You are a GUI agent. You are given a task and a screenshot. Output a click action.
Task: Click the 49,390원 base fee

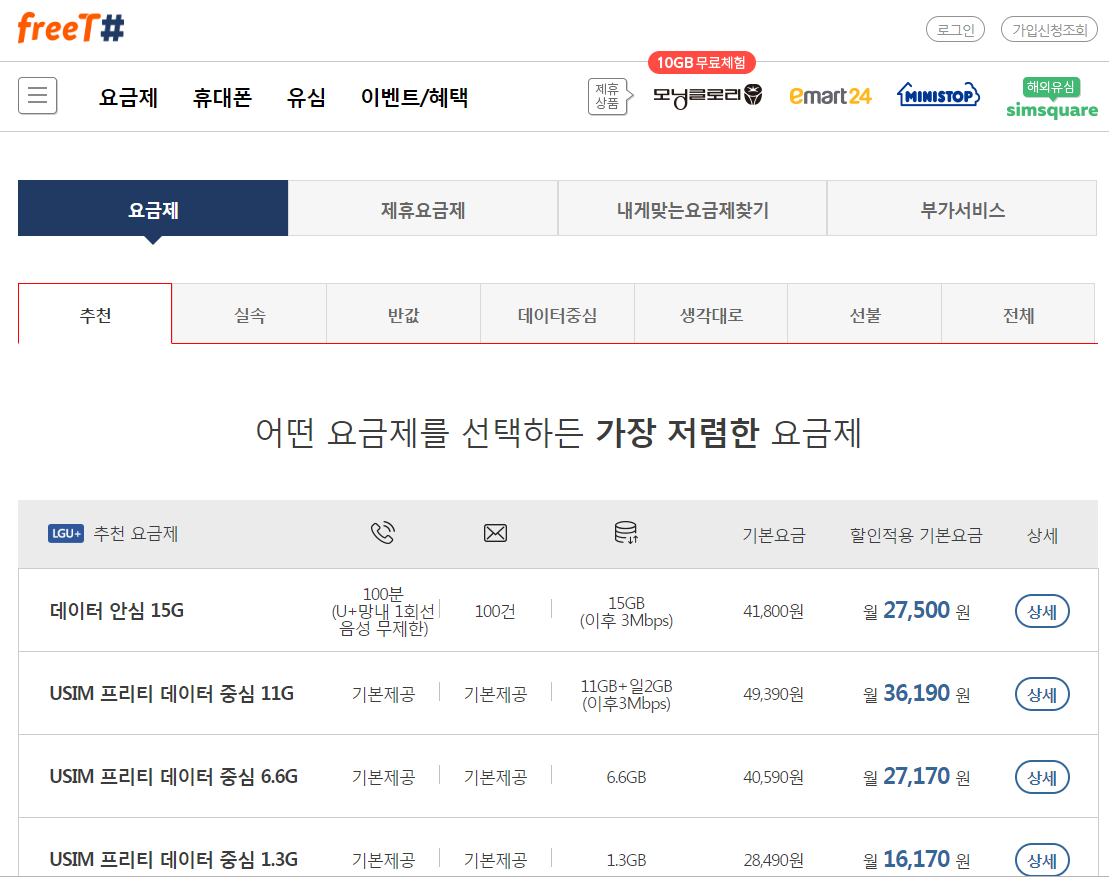[x=773, y=694]
